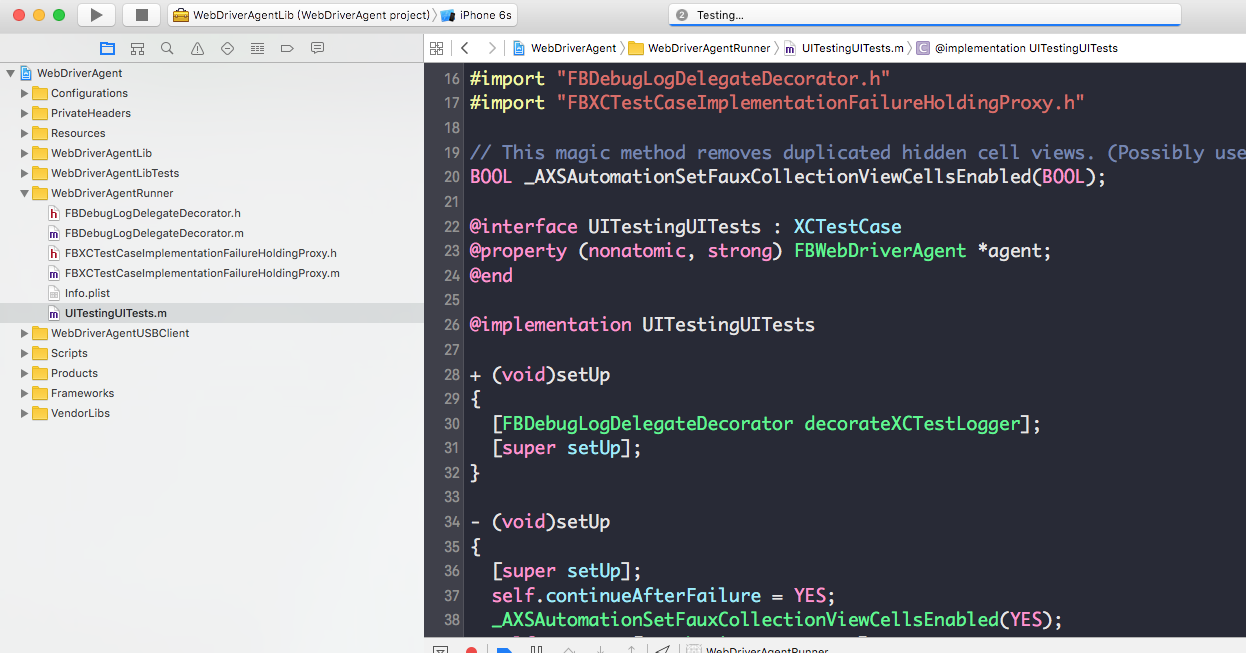Open WebDriverAgentRunner in the jump bar
This screenshot has width=1246, height=653.
[x=699, y=48]
